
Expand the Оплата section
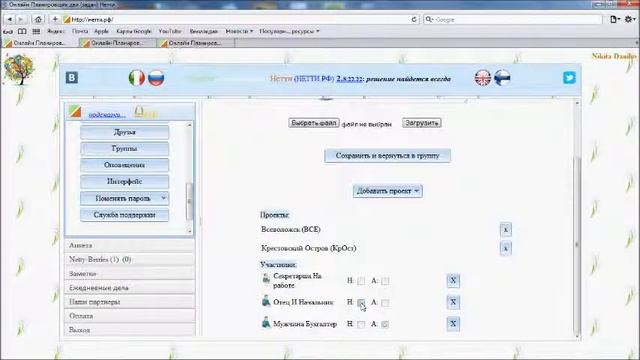point(129,316)
